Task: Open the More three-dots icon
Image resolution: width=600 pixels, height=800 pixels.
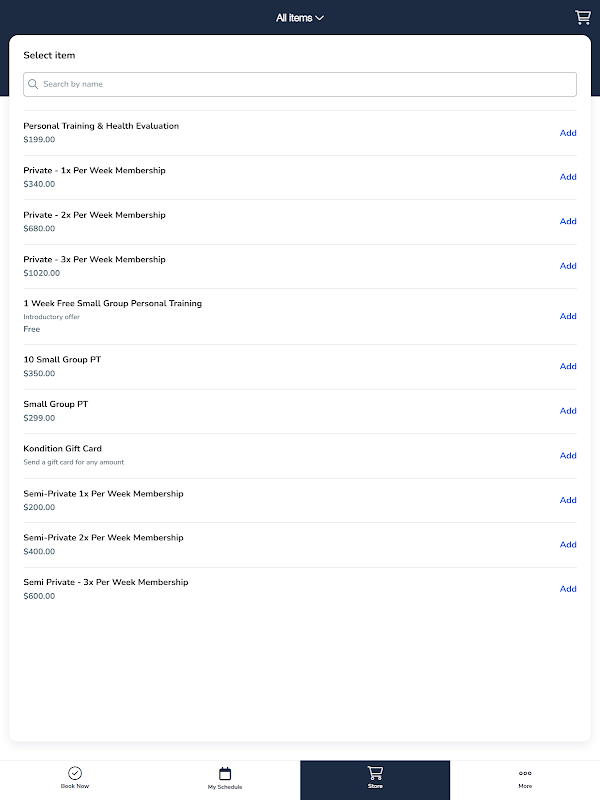Action: [525, 773]
